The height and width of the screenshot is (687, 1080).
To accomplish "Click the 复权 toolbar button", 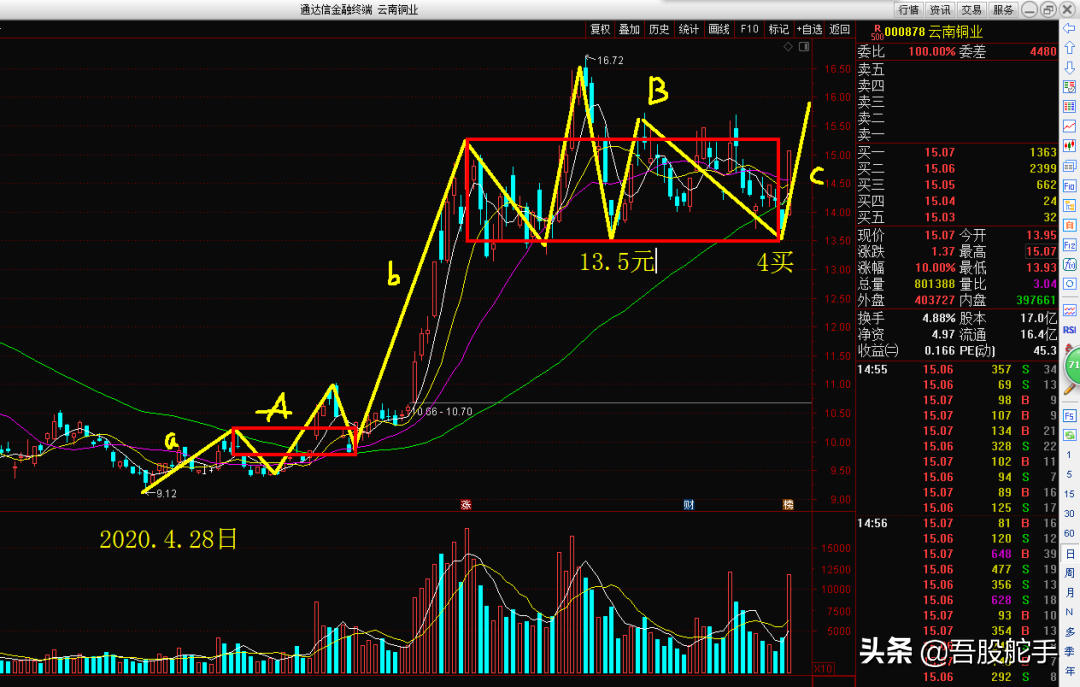I will (600, 30).
